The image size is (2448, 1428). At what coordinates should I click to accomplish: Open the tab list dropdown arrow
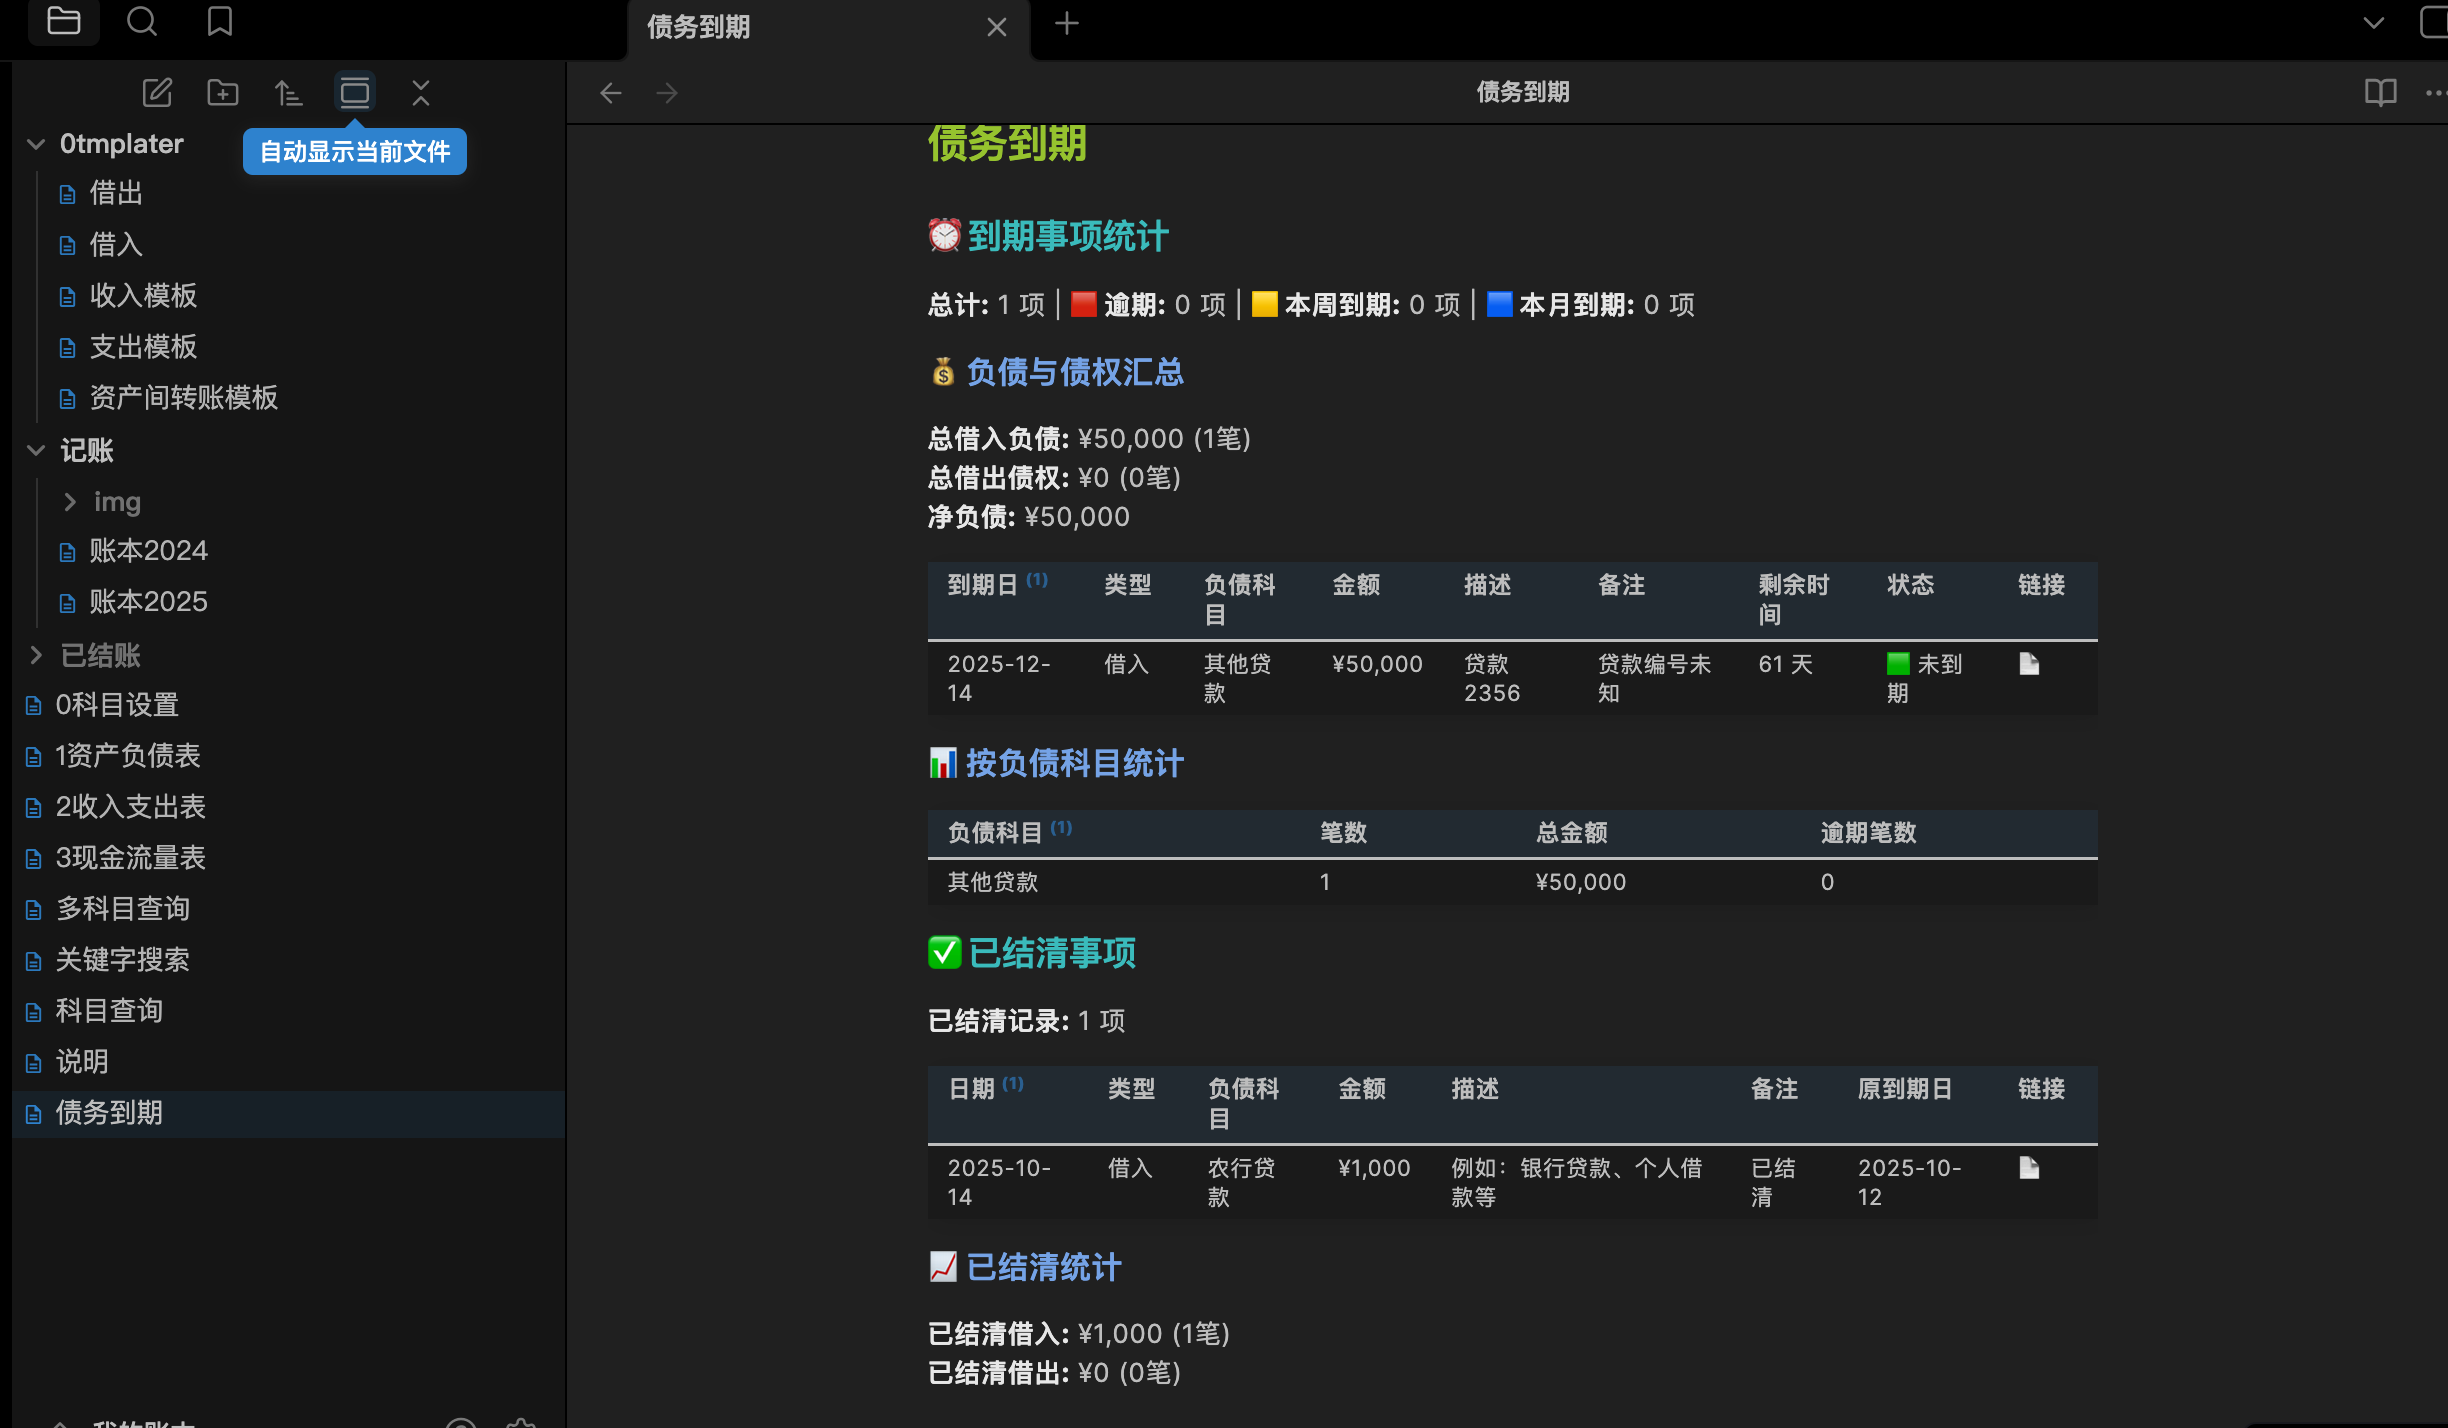(2373, 23)
